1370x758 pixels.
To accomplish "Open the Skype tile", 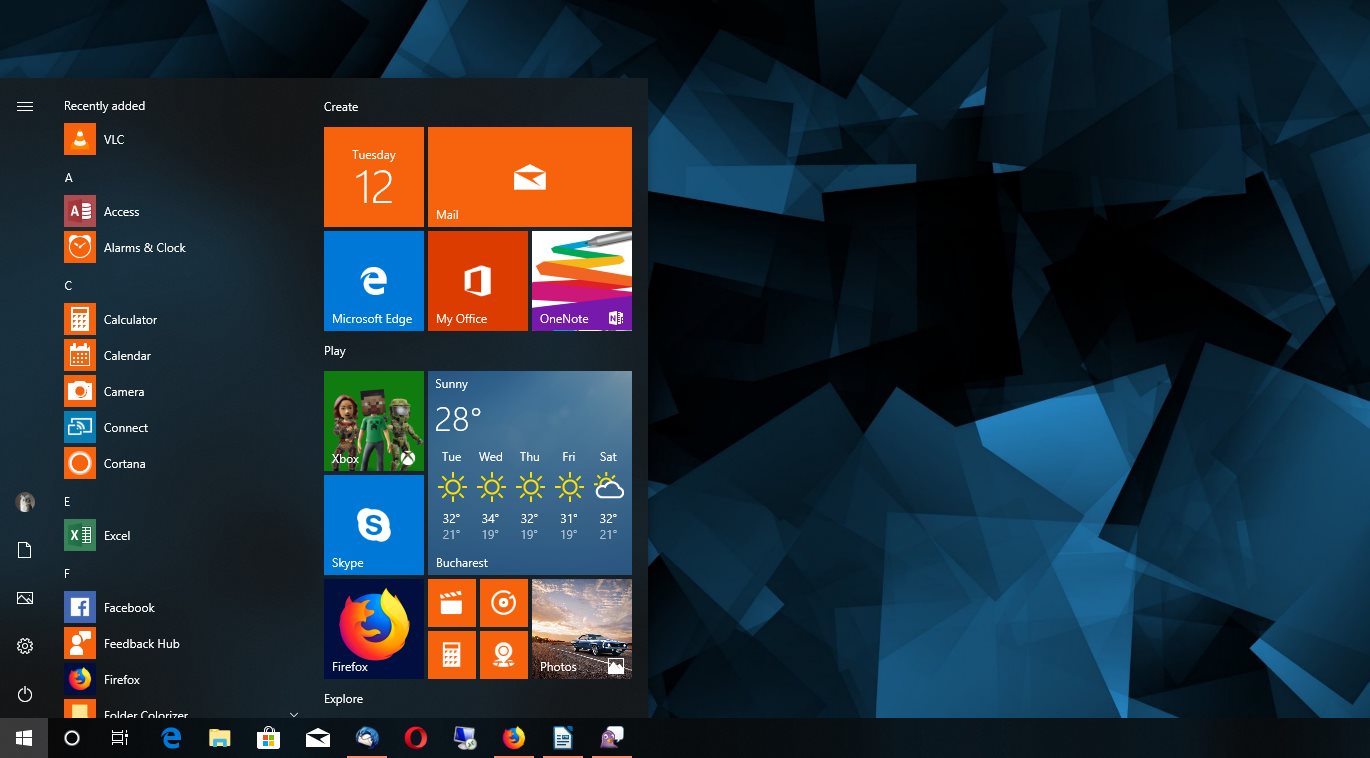I will 374,525.
